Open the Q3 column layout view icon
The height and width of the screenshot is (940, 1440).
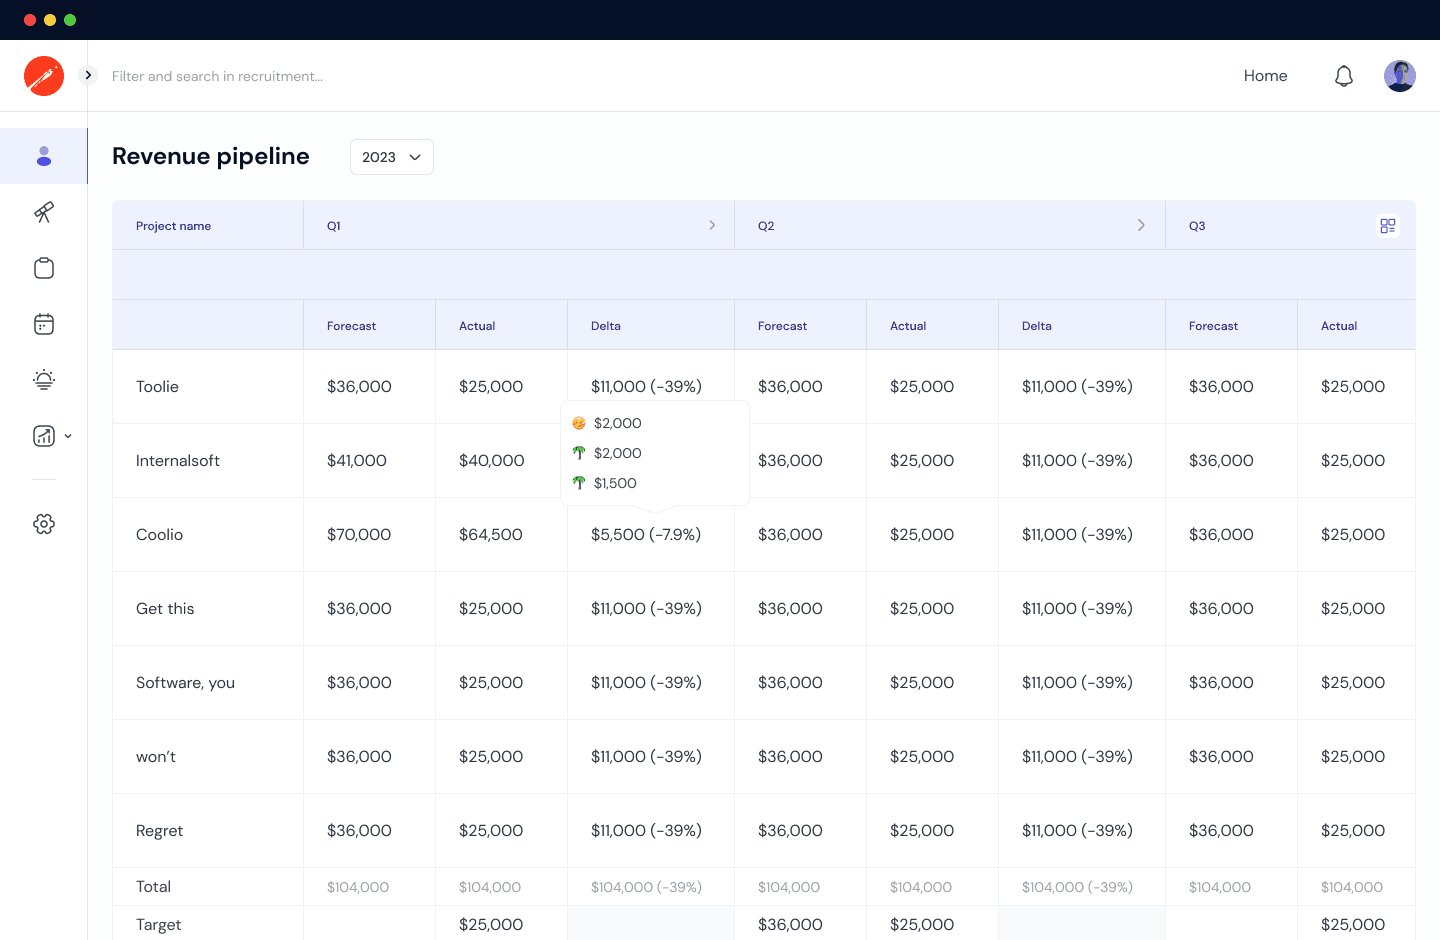(1388, 225)
